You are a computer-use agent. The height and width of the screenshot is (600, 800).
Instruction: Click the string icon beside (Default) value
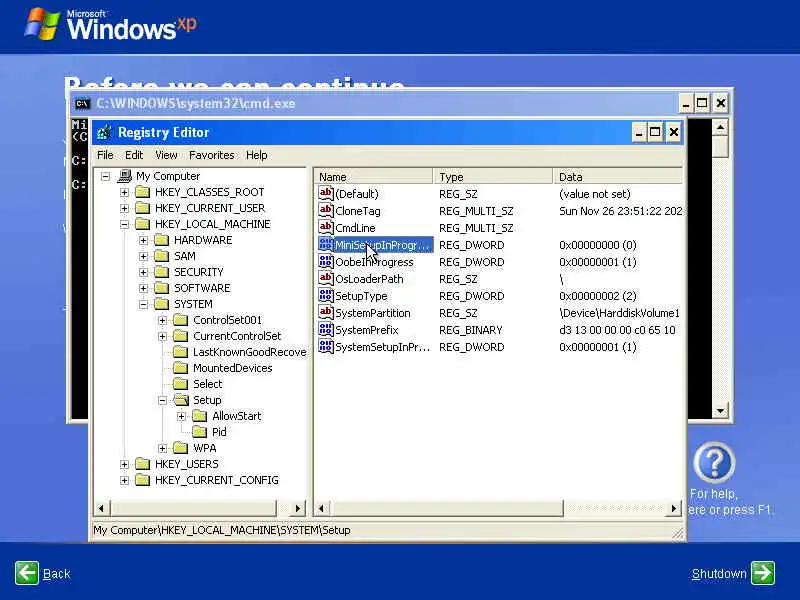click(326, 193)
